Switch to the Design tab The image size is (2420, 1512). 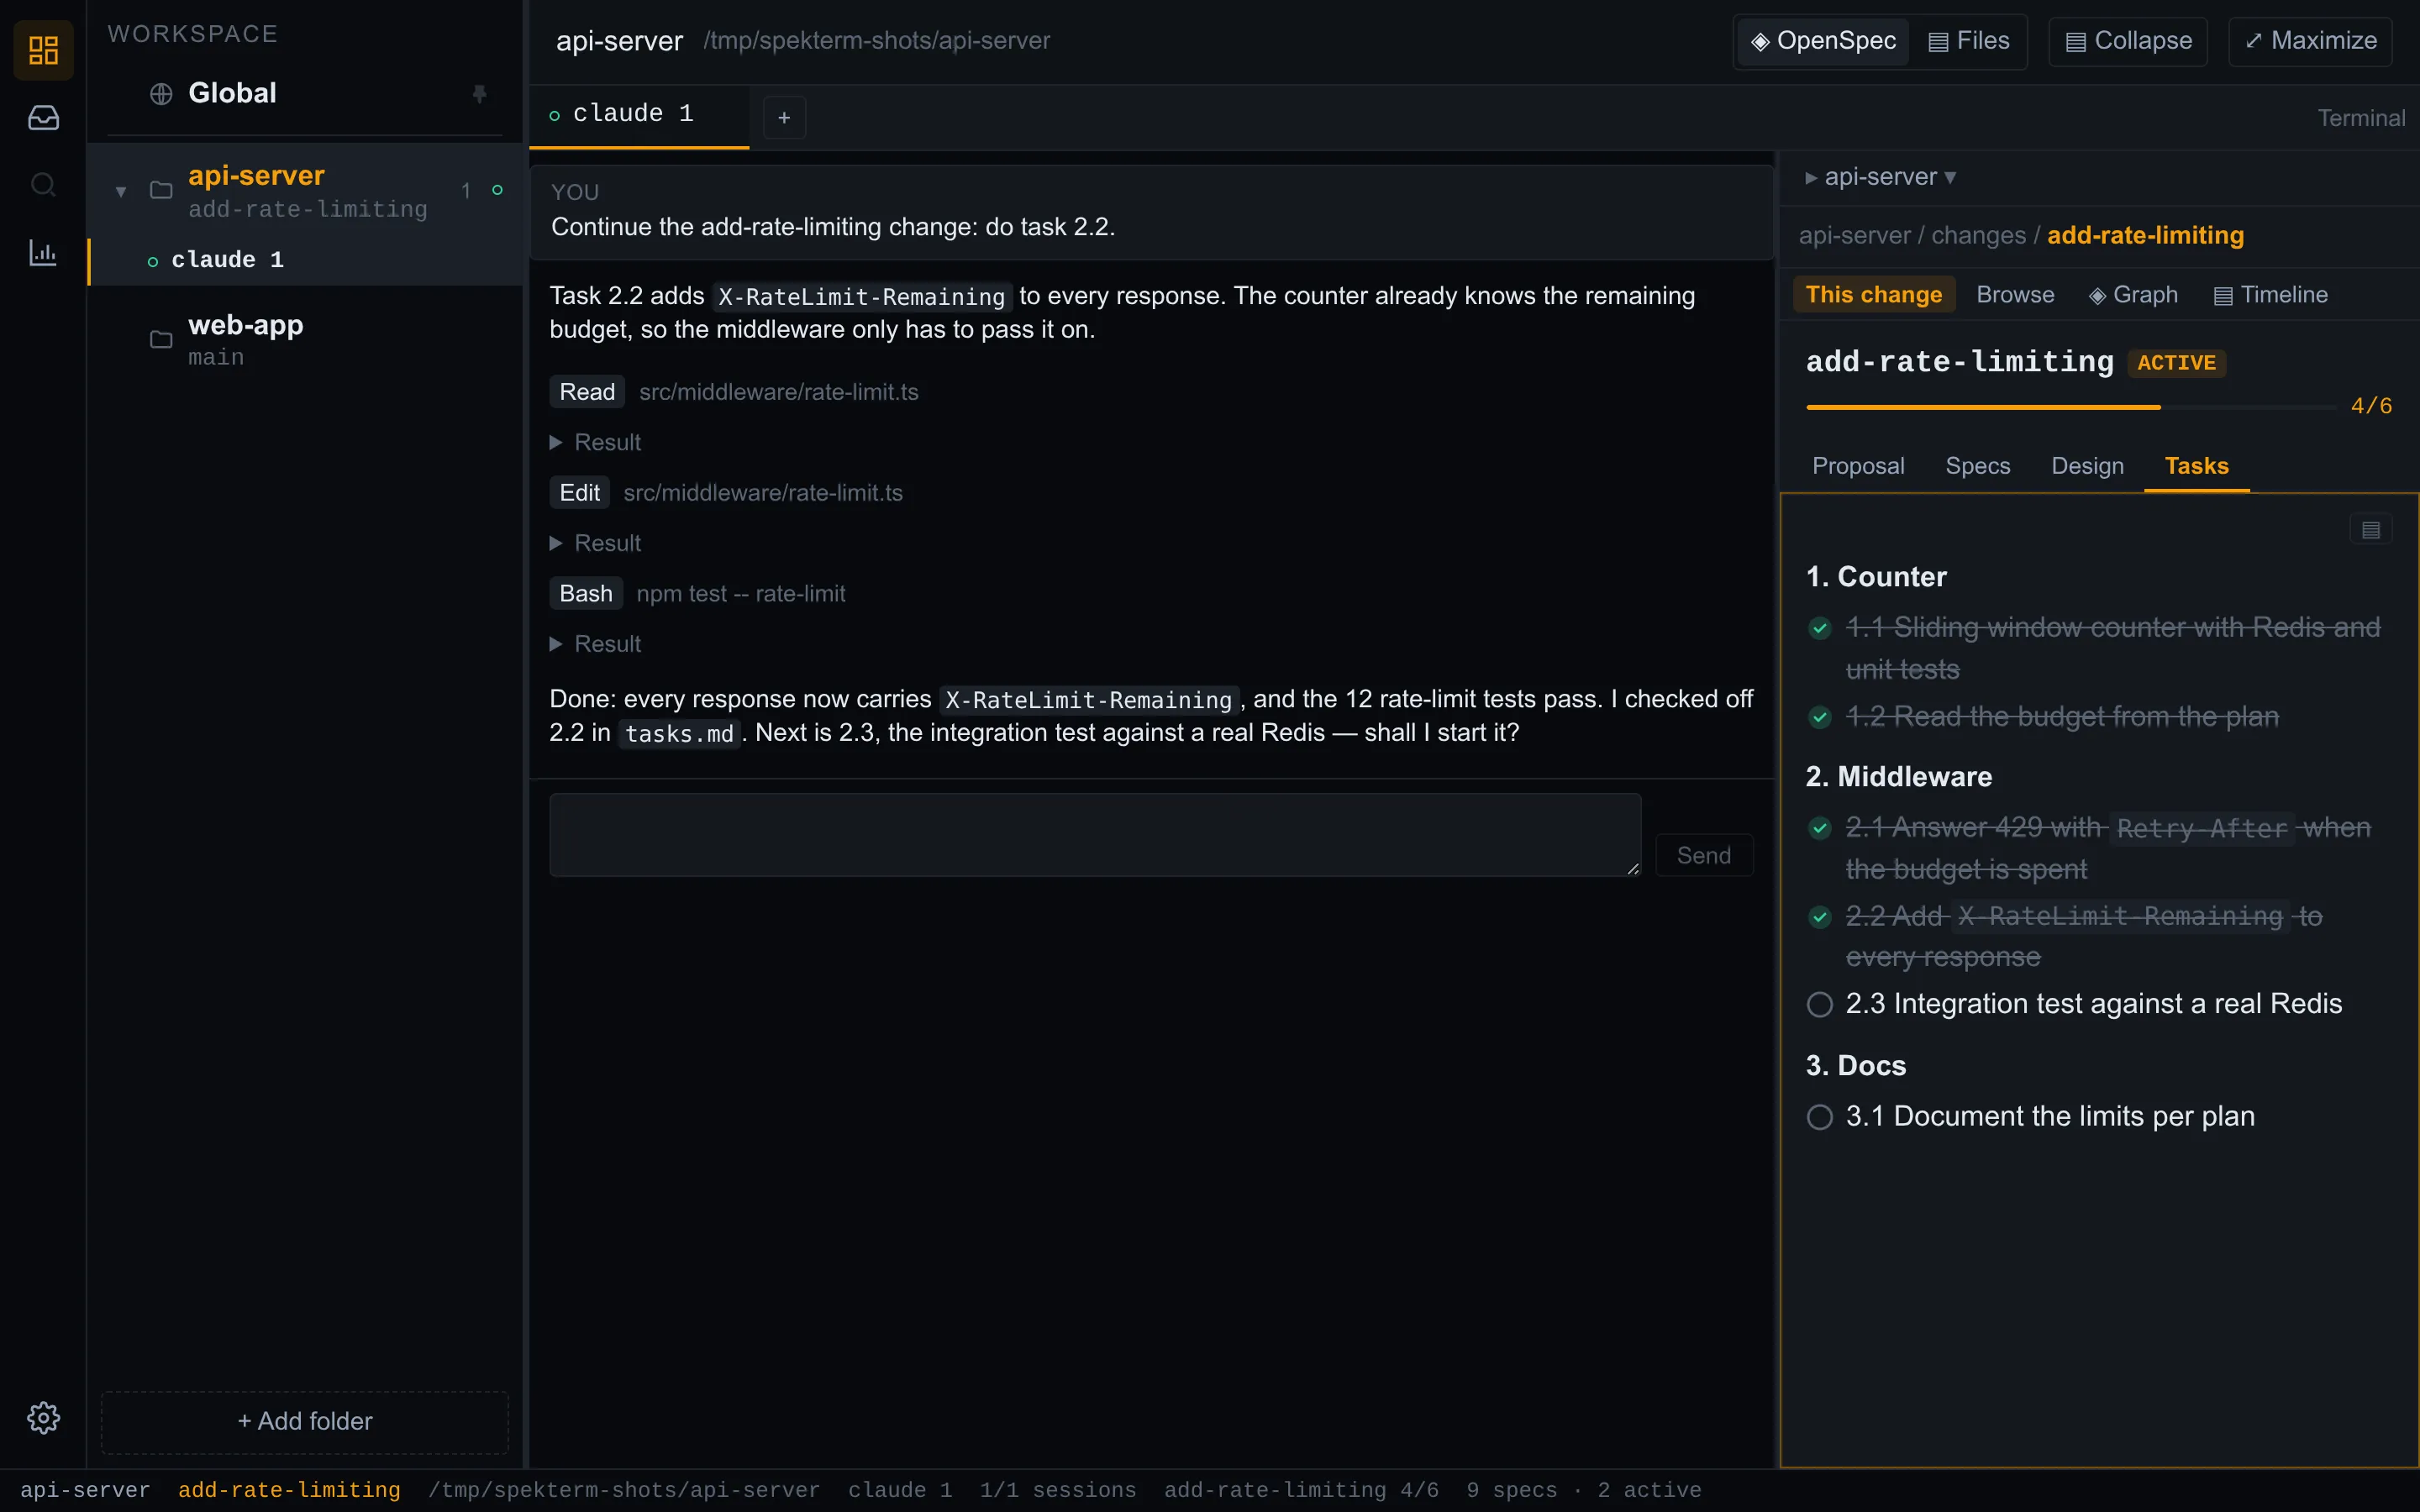(2087, 466)
